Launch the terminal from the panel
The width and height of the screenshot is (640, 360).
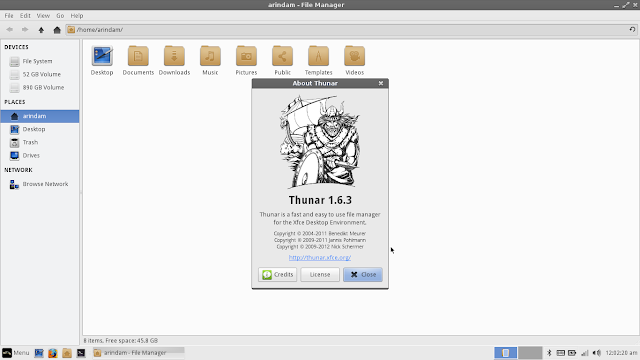coord(81,353)
